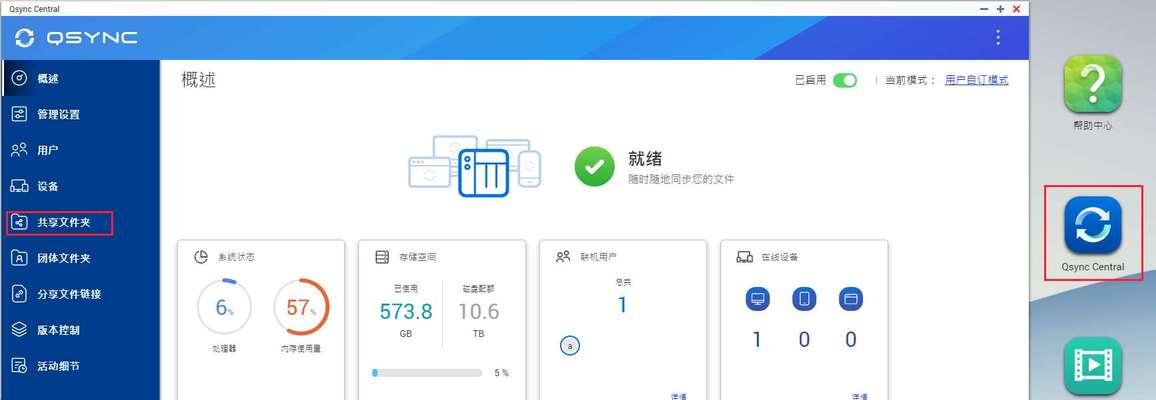Open the three-dot more options menu

pyautogui.click(x=998, y=38)
